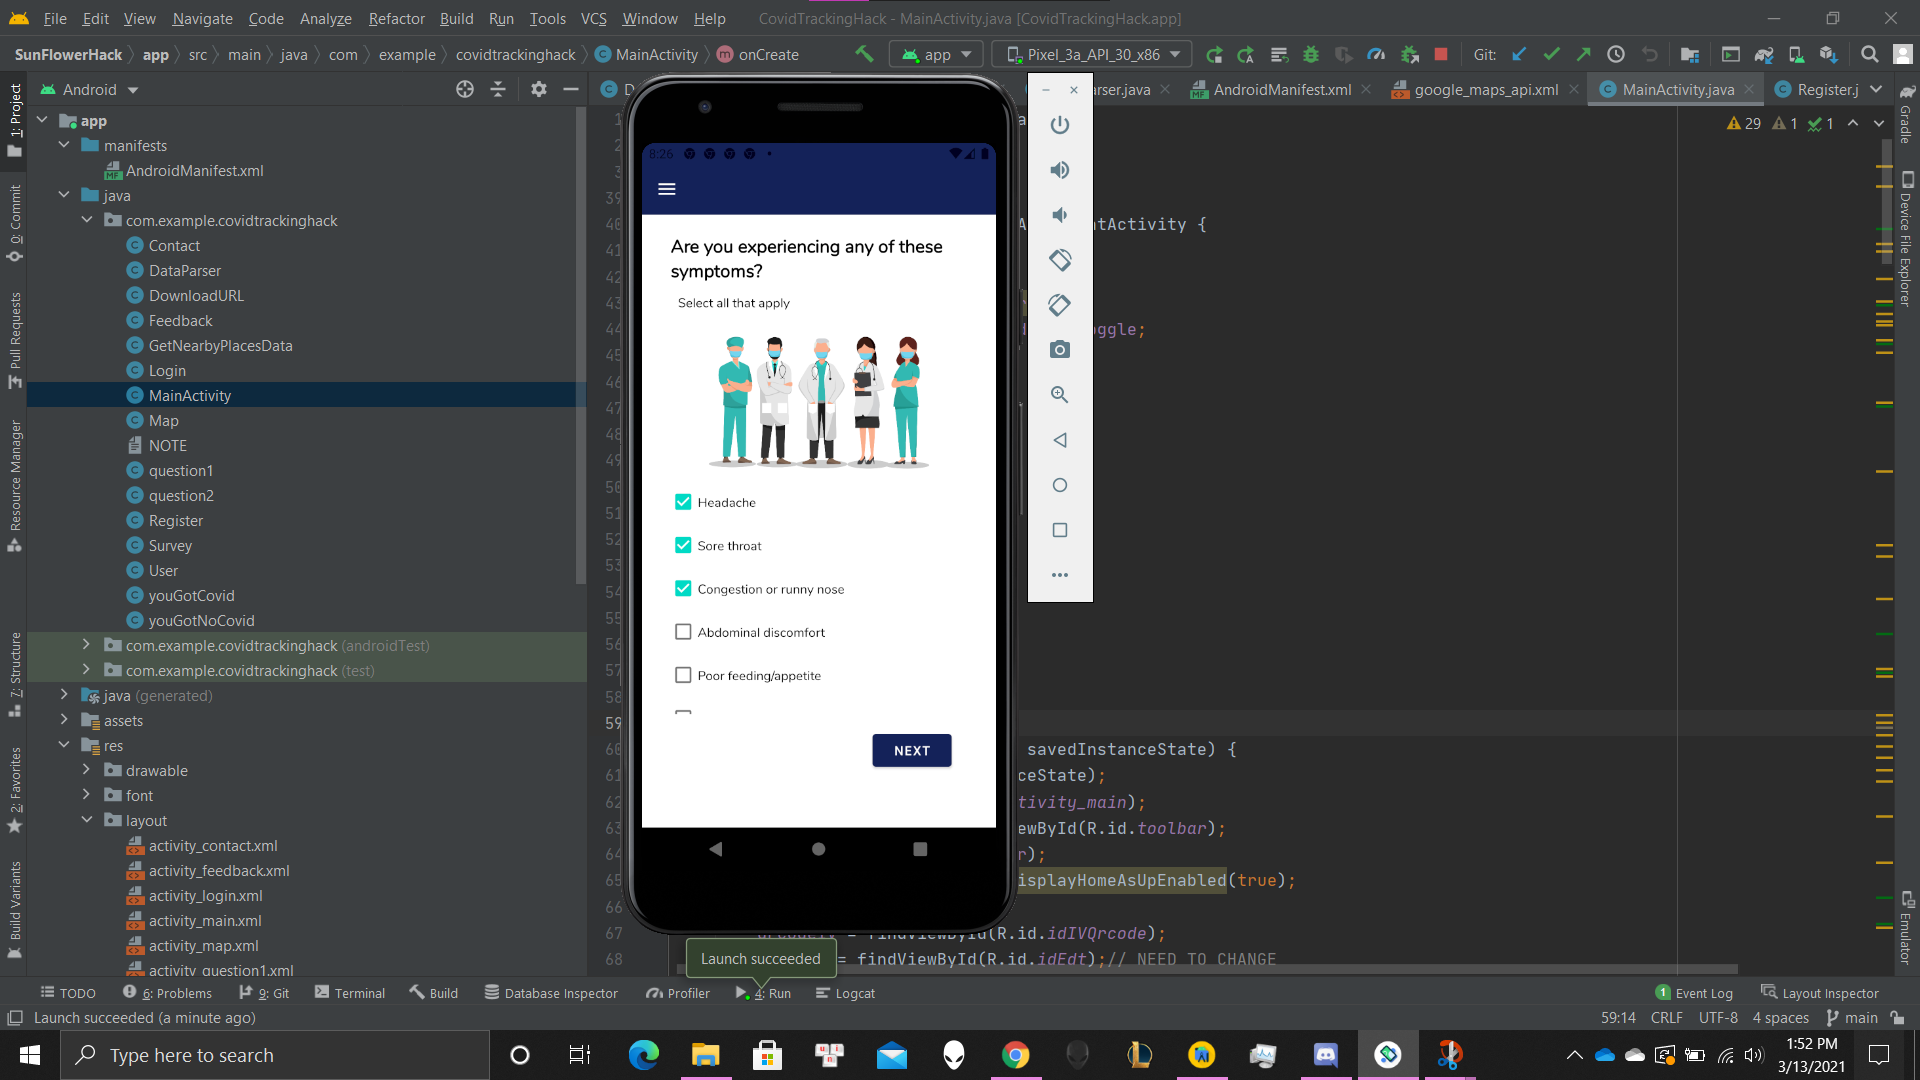1920x1080 pixels.
Task: Click the emulator zoom magnifier icon
Action: pyautogui.click(x=1060, y=395)
